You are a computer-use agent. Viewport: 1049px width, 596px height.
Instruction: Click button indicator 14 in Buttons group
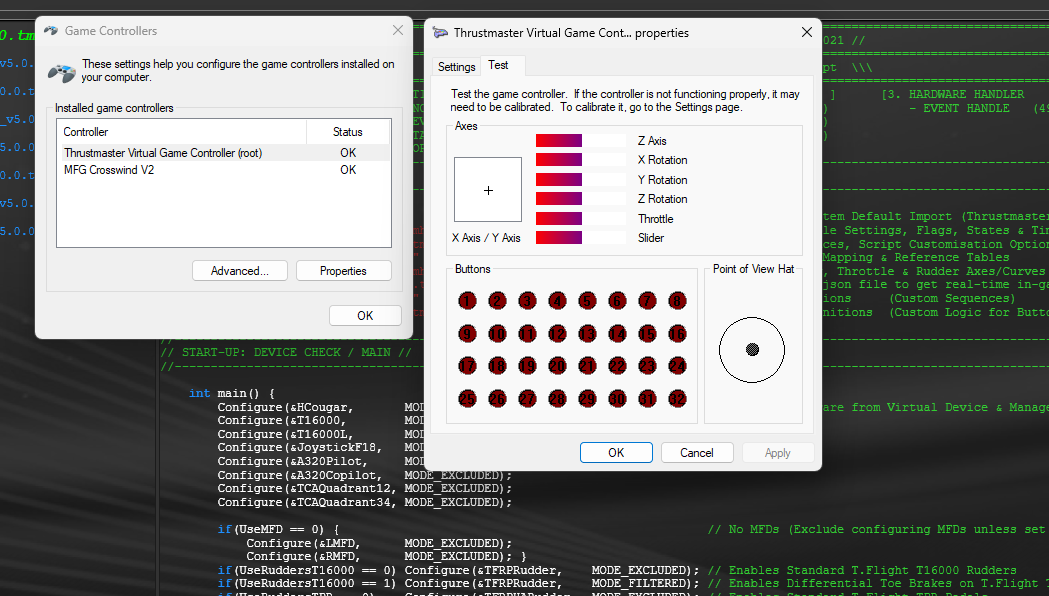pos(617,334)
